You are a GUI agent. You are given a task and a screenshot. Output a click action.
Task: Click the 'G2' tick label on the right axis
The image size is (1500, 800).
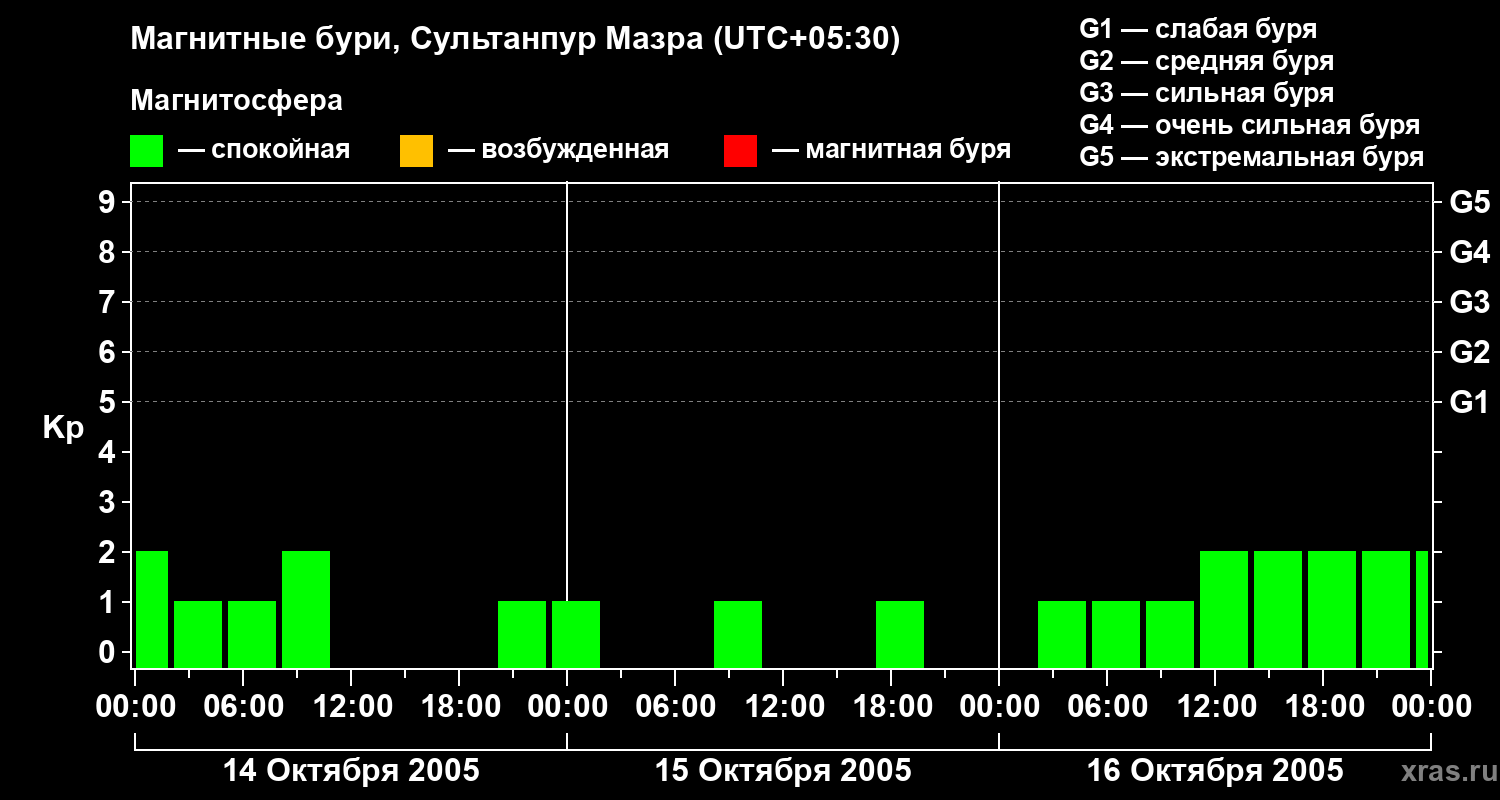pos(1470,352)
